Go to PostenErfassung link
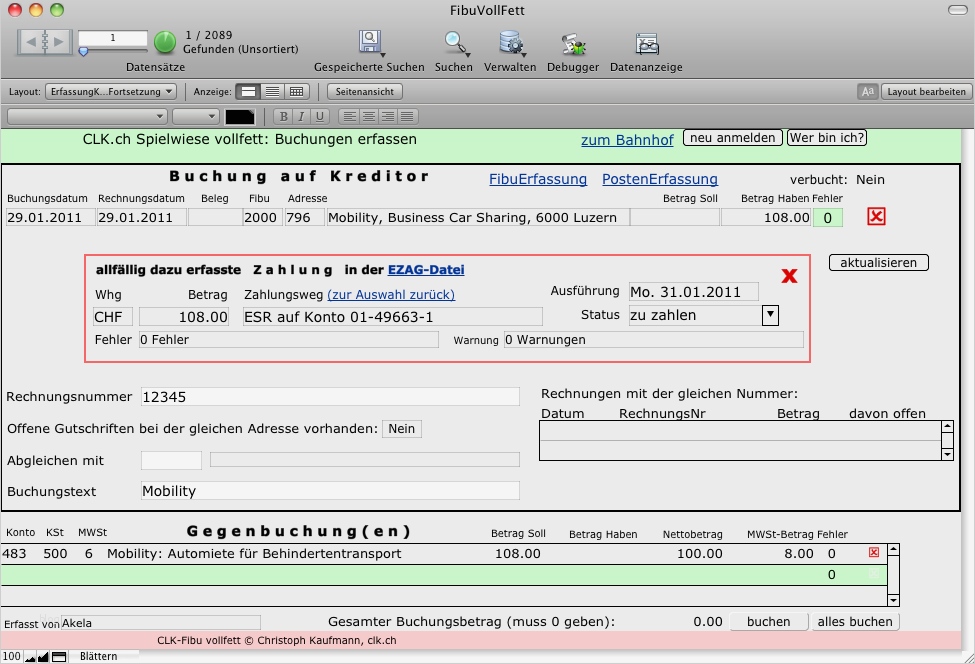The image size is (975, 664). click(x=659, y=179)
